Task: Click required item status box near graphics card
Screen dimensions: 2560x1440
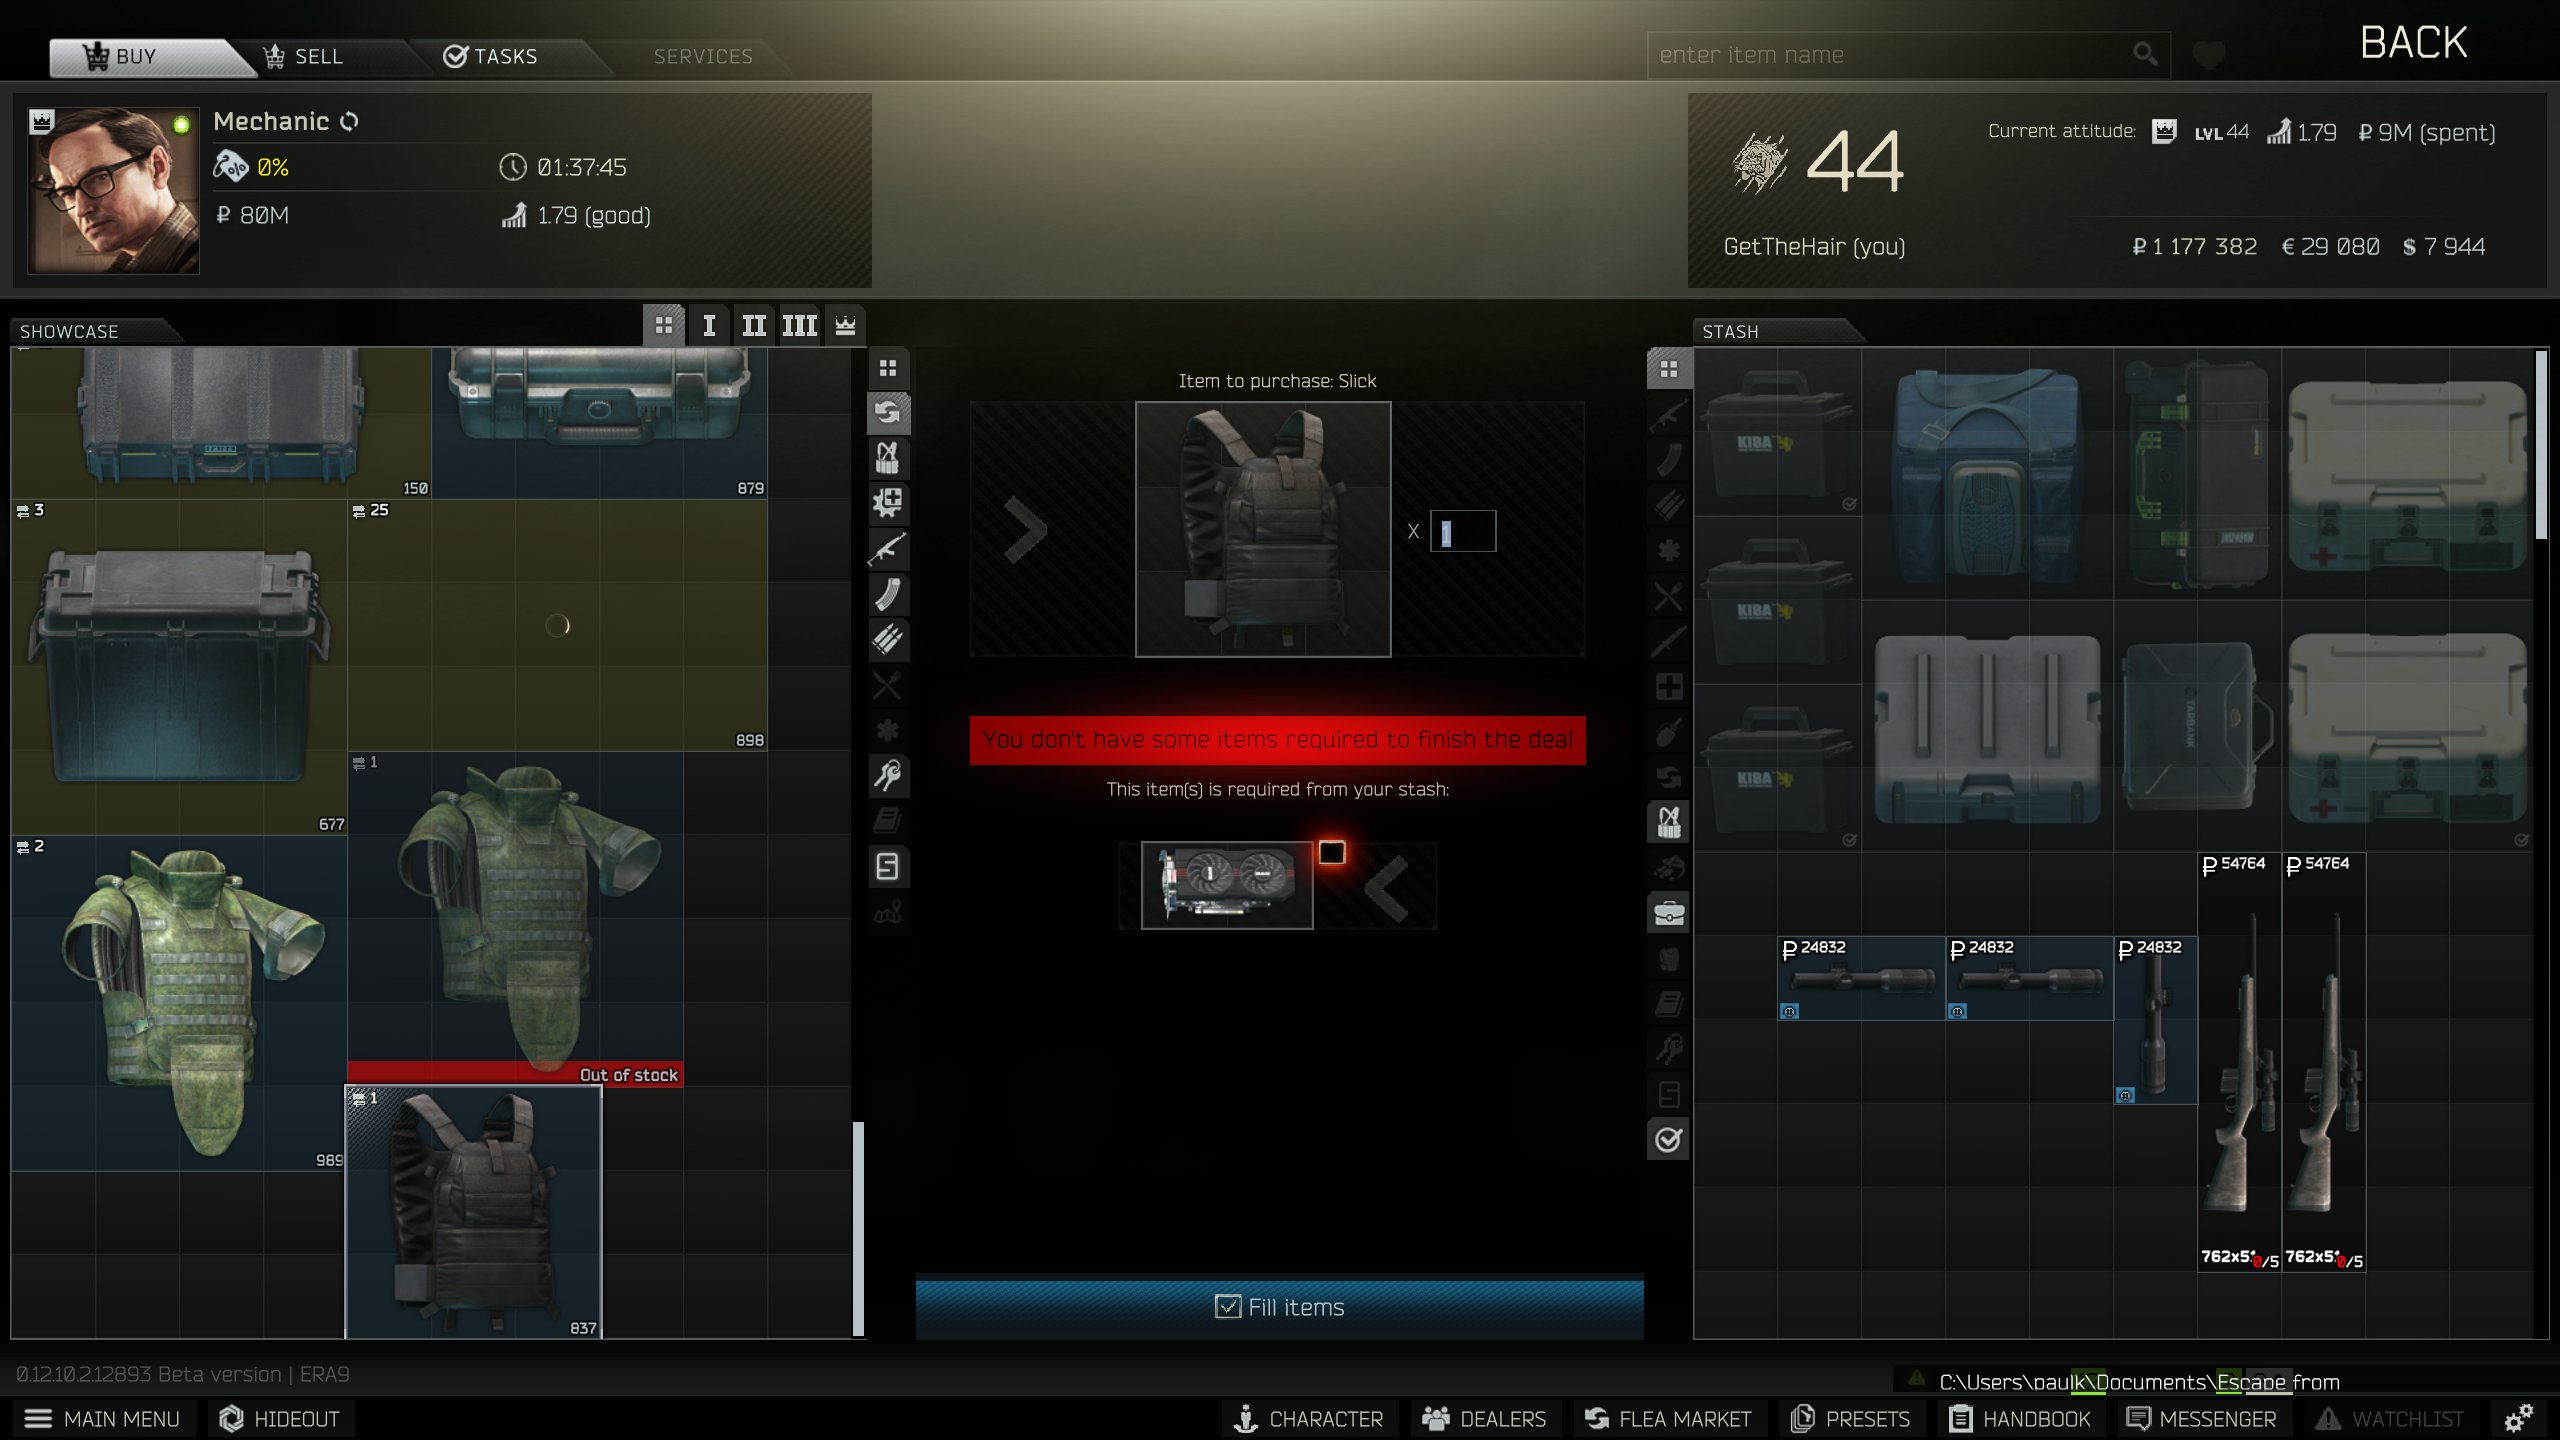Action: [1332, 852]
